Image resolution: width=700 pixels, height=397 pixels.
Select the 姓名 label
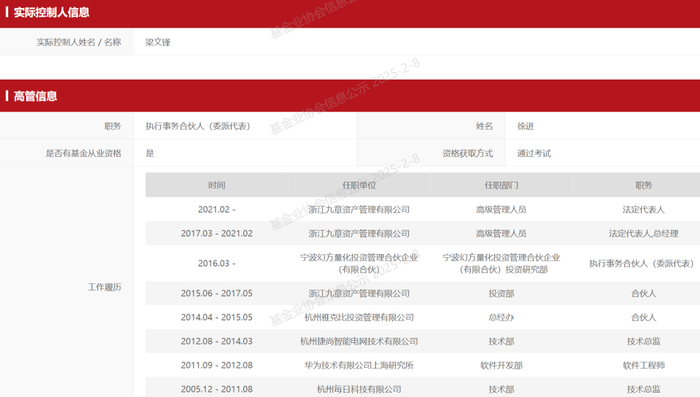484,126
